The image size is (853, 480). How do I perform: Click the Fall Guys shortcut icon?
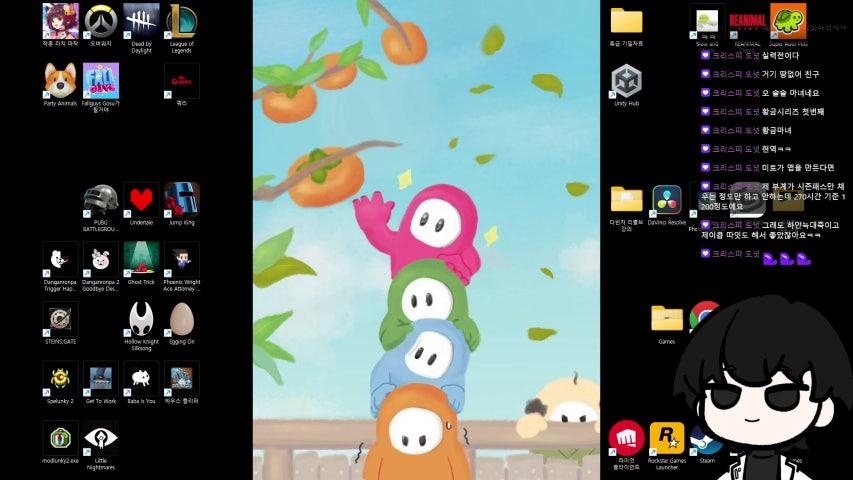point(100,80)
